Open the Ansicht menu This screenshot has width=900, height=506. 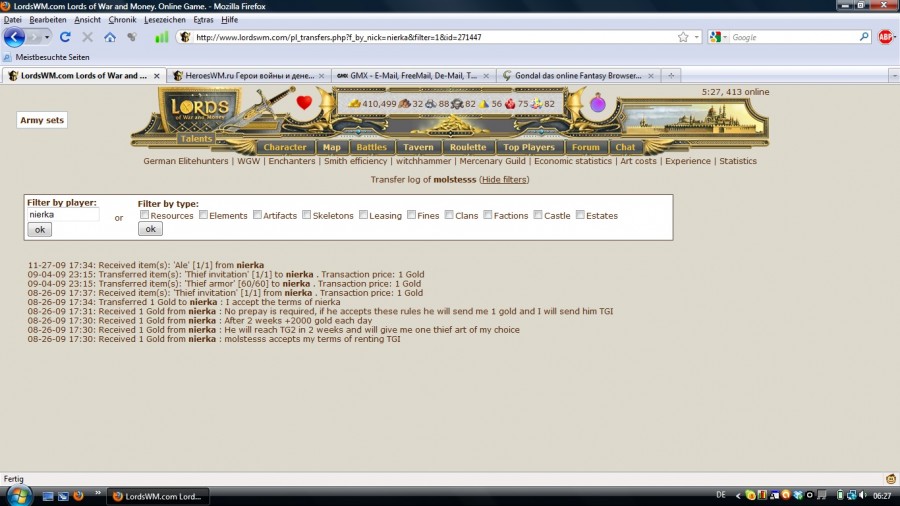87,20
